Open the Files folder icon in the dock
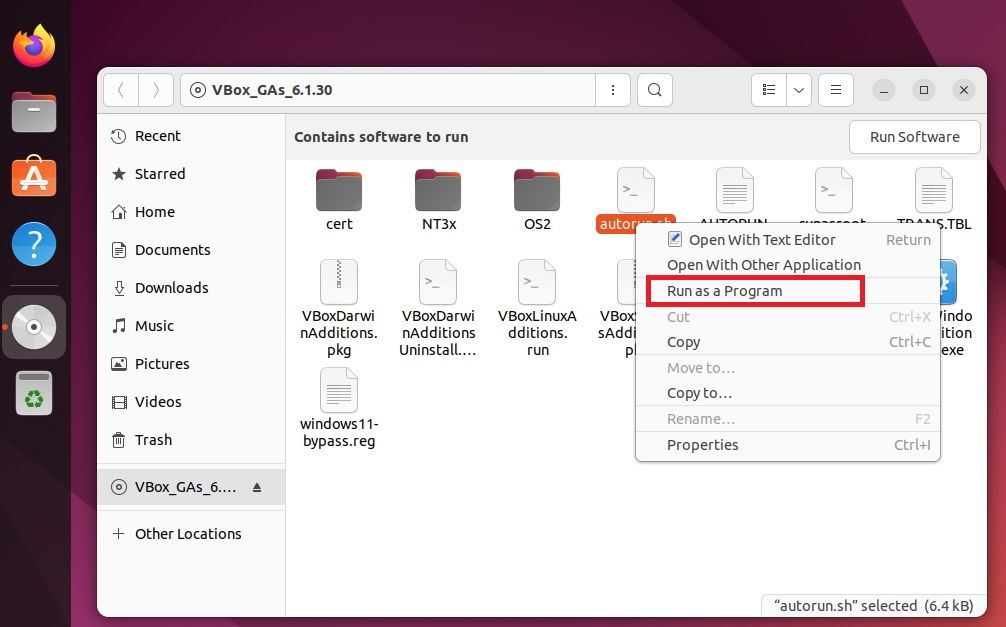 coord(34,112)
